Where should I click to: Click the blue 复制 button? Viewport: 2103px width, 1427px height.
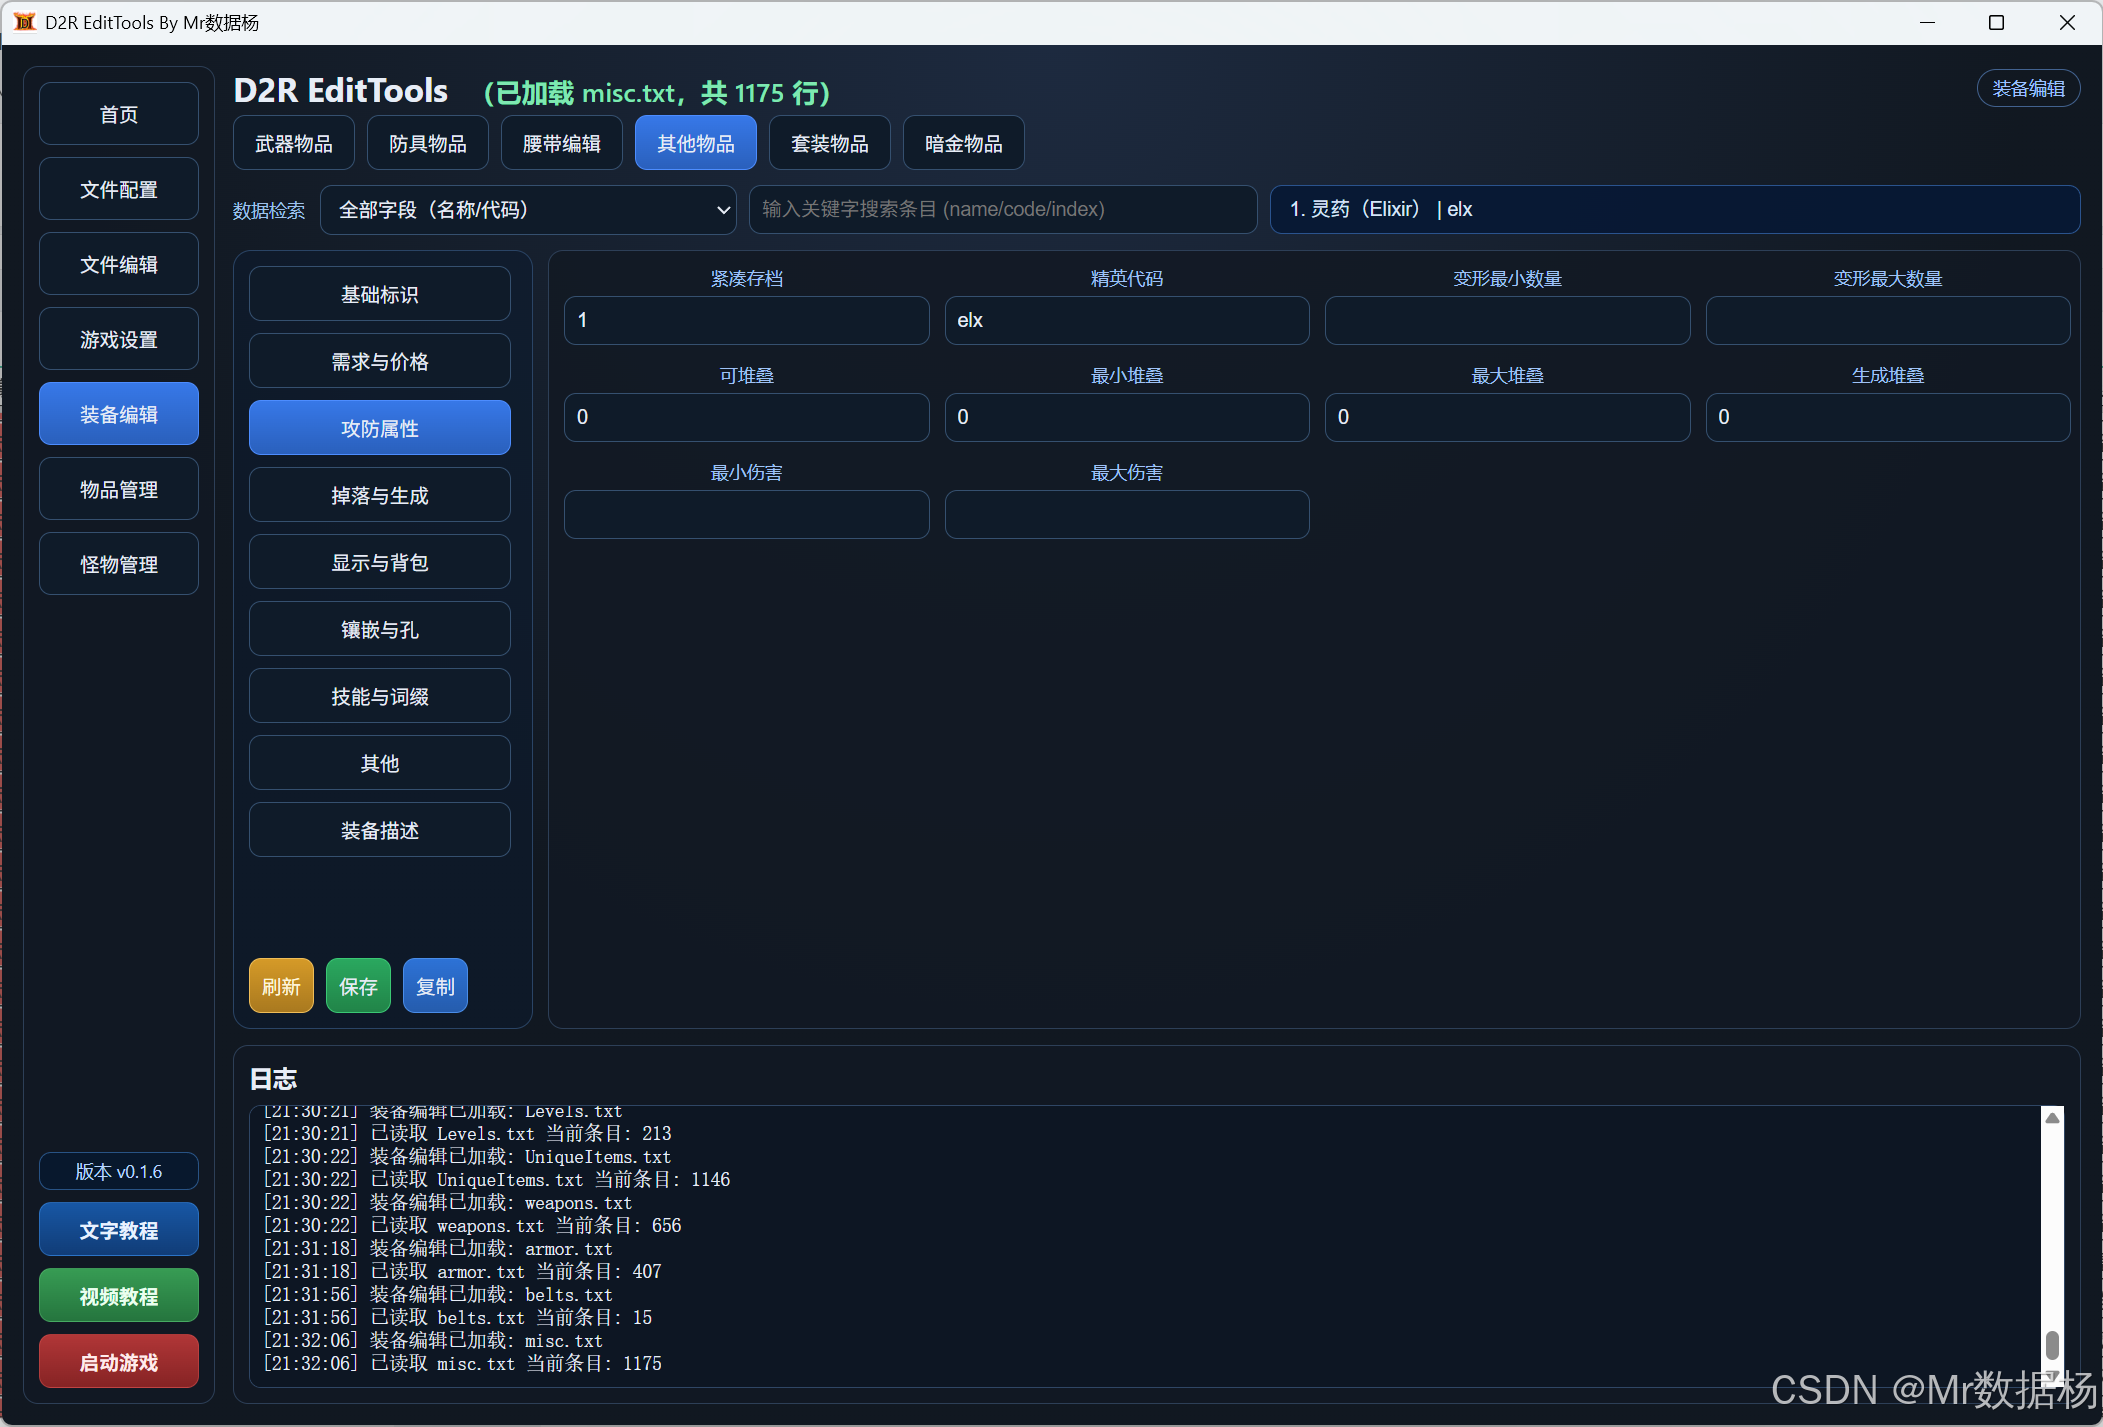tap(435, 987)
